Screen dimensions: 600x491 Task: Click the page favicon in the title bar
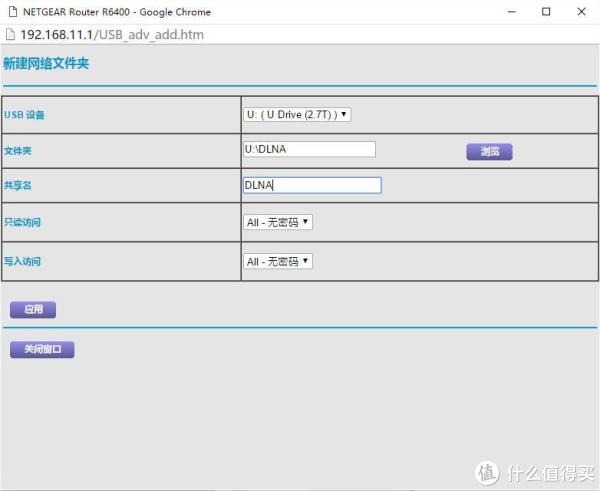pos(11,12)
